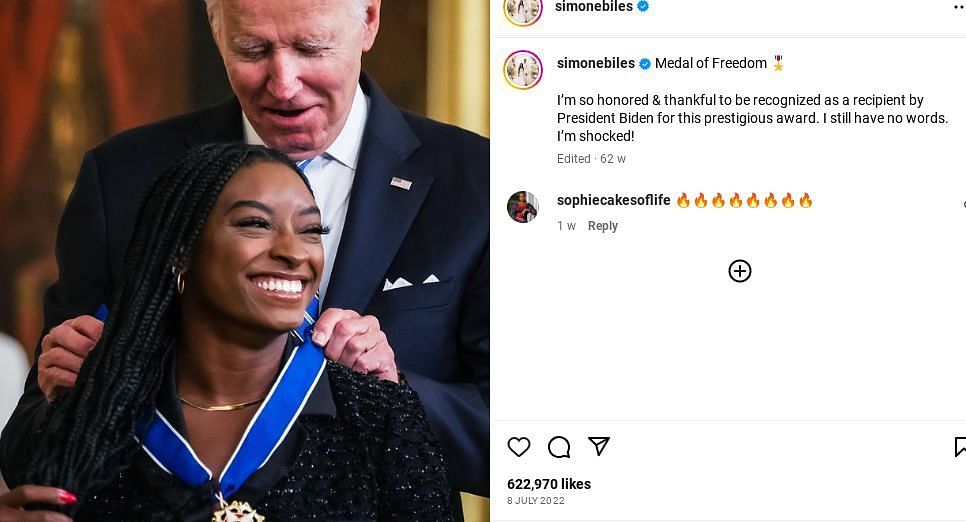966x522 pixels.
Task: Click the Edited 62 w caption timestamp
Action: coord(591,158)
